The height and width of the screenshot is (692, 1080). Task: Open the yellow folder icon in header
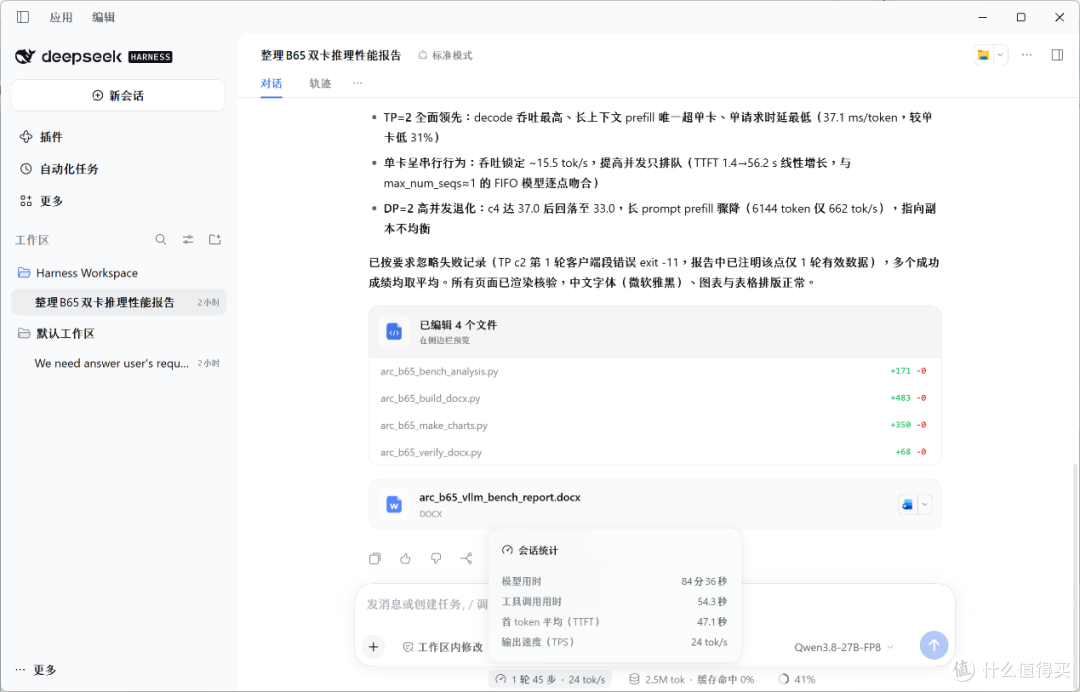pos(984,55)
